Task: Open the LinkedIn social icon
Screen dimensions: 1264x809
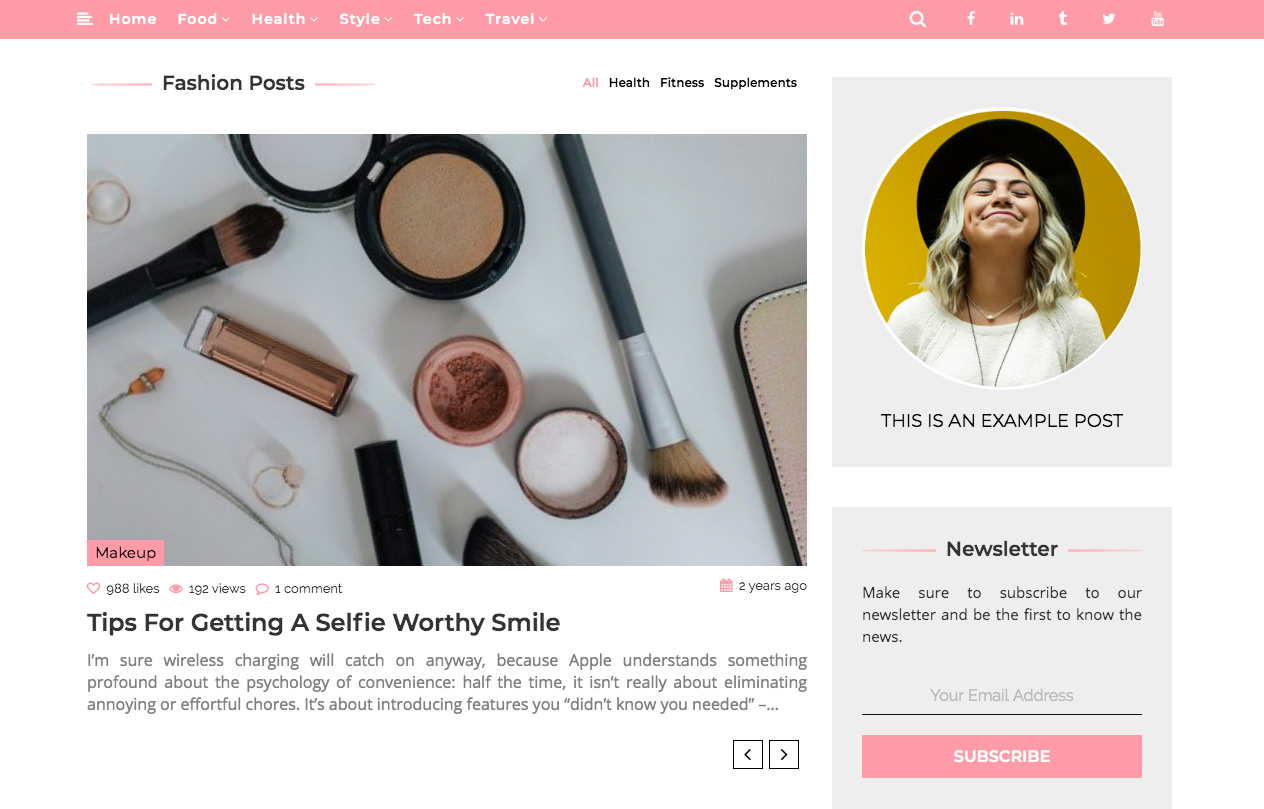Action: click(1017, 19)
